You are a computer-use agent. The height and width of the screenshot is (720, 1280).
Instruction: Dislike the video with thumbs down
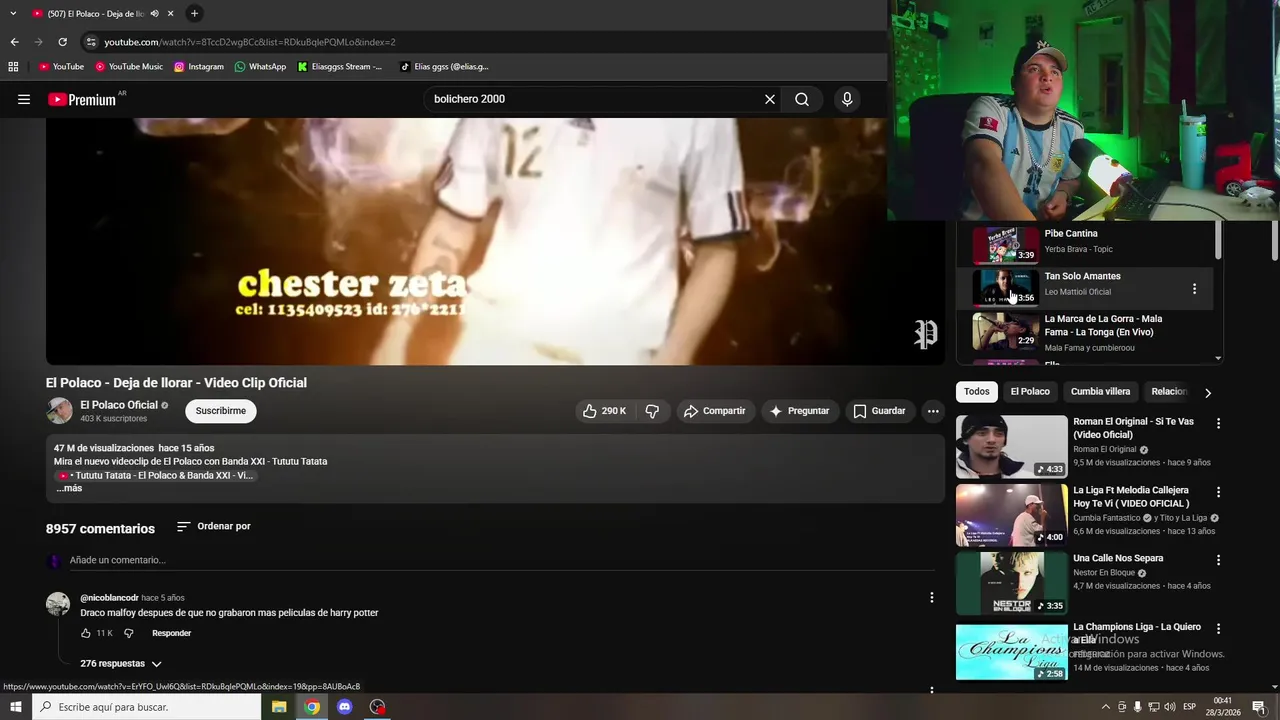click(x=652, y=411)
